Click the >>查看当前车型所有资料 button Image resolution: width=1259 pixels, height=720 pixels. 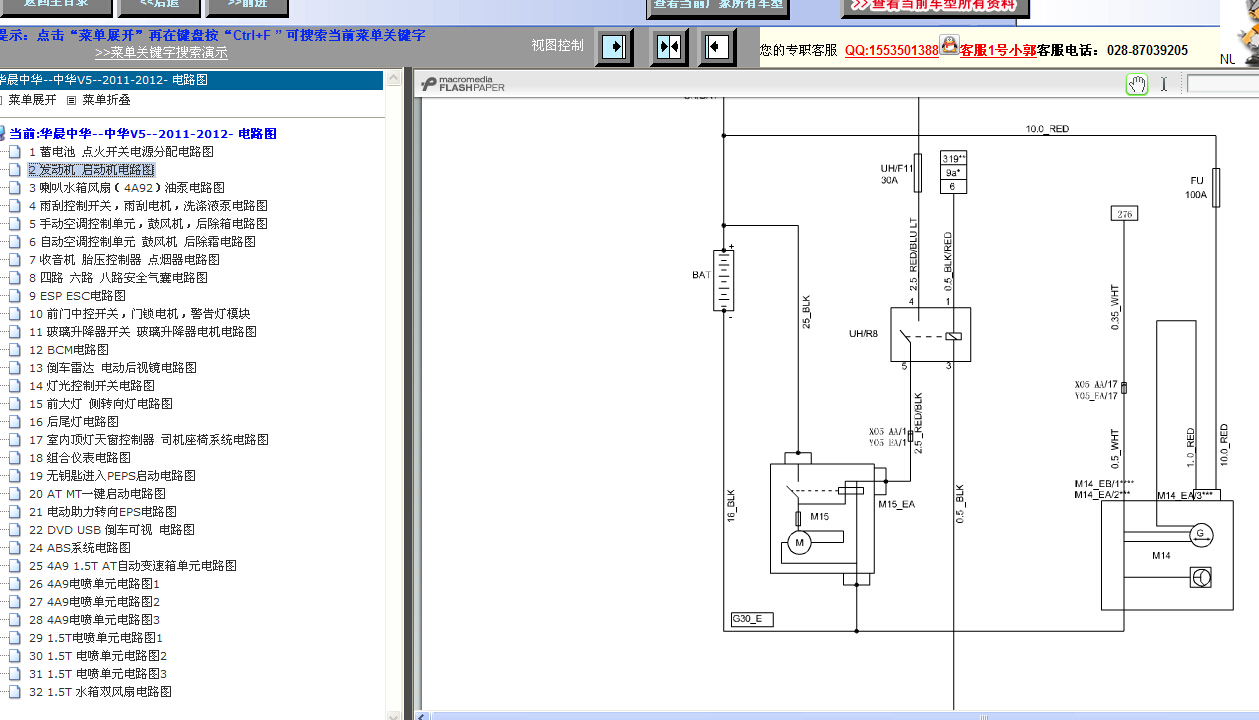click(935, 7)
